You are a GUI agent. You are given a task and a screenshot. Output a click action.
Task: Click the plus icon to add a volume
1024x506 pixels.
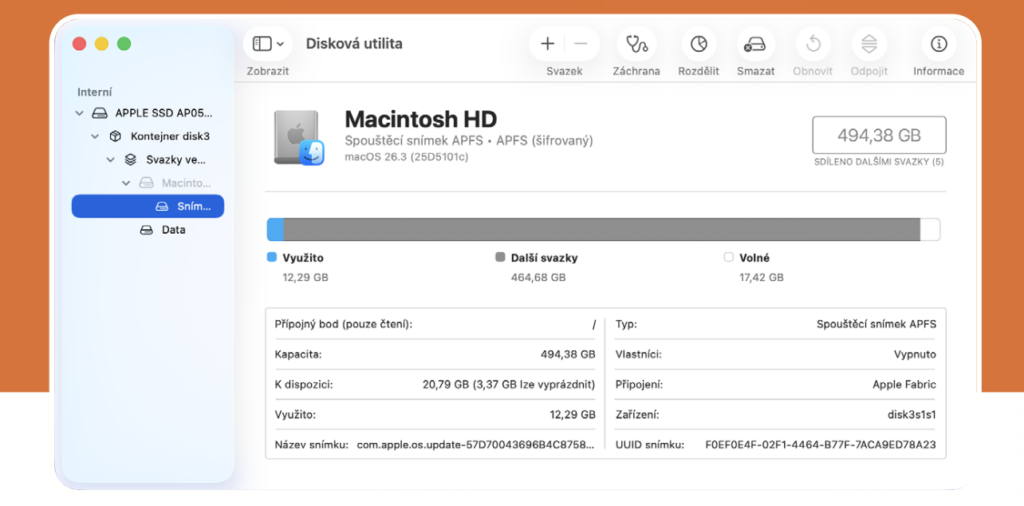[x=547, y=44]
